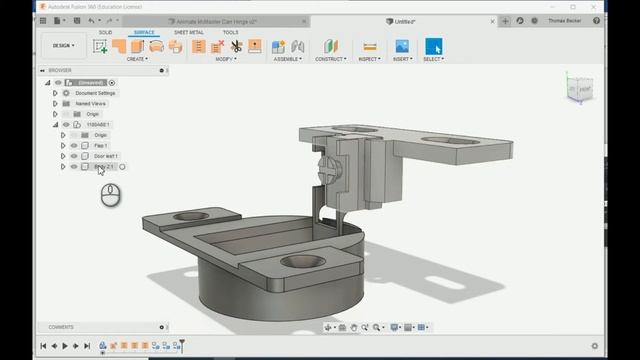Open the ASSEMBLE dropdown menu

(288, 59)
